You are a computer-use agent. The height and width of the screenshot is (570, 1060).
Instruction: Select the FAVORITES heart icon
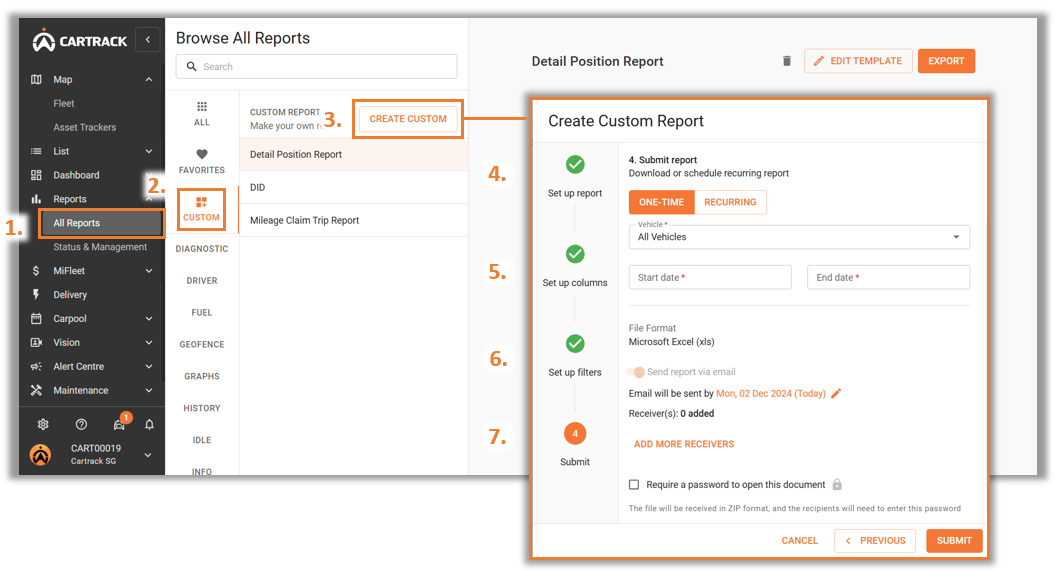click(201, 154)
